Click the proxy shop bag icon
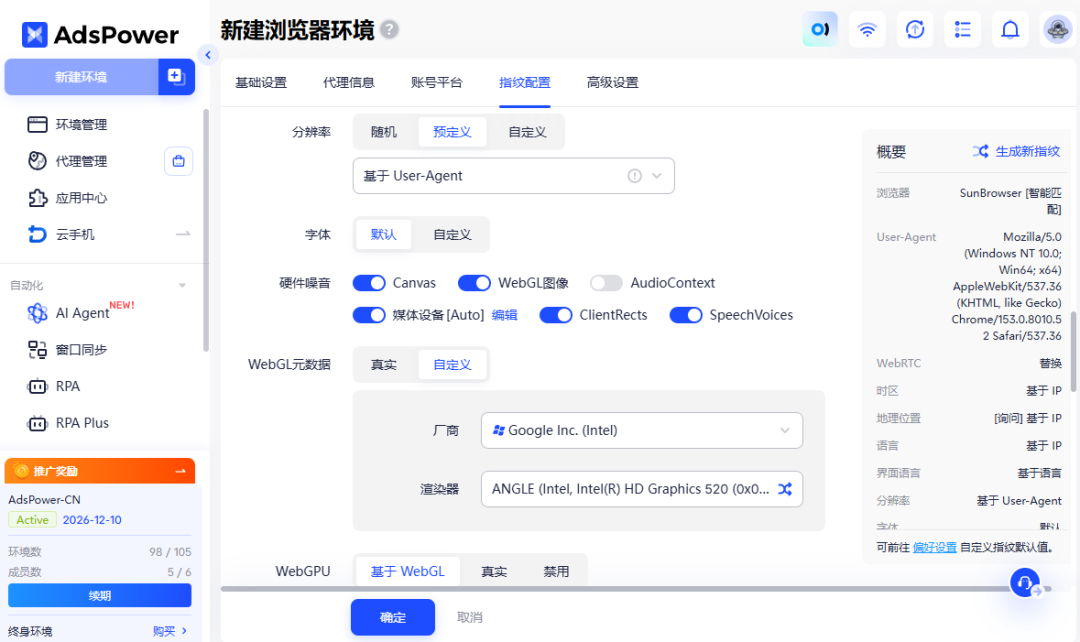This screenshot has width=1080, height=642. 178,161
